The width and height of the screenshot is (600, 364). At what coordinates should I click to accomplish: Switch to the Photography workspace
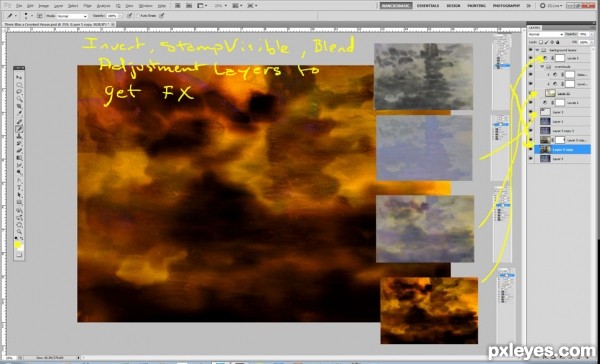coord(506,5)
